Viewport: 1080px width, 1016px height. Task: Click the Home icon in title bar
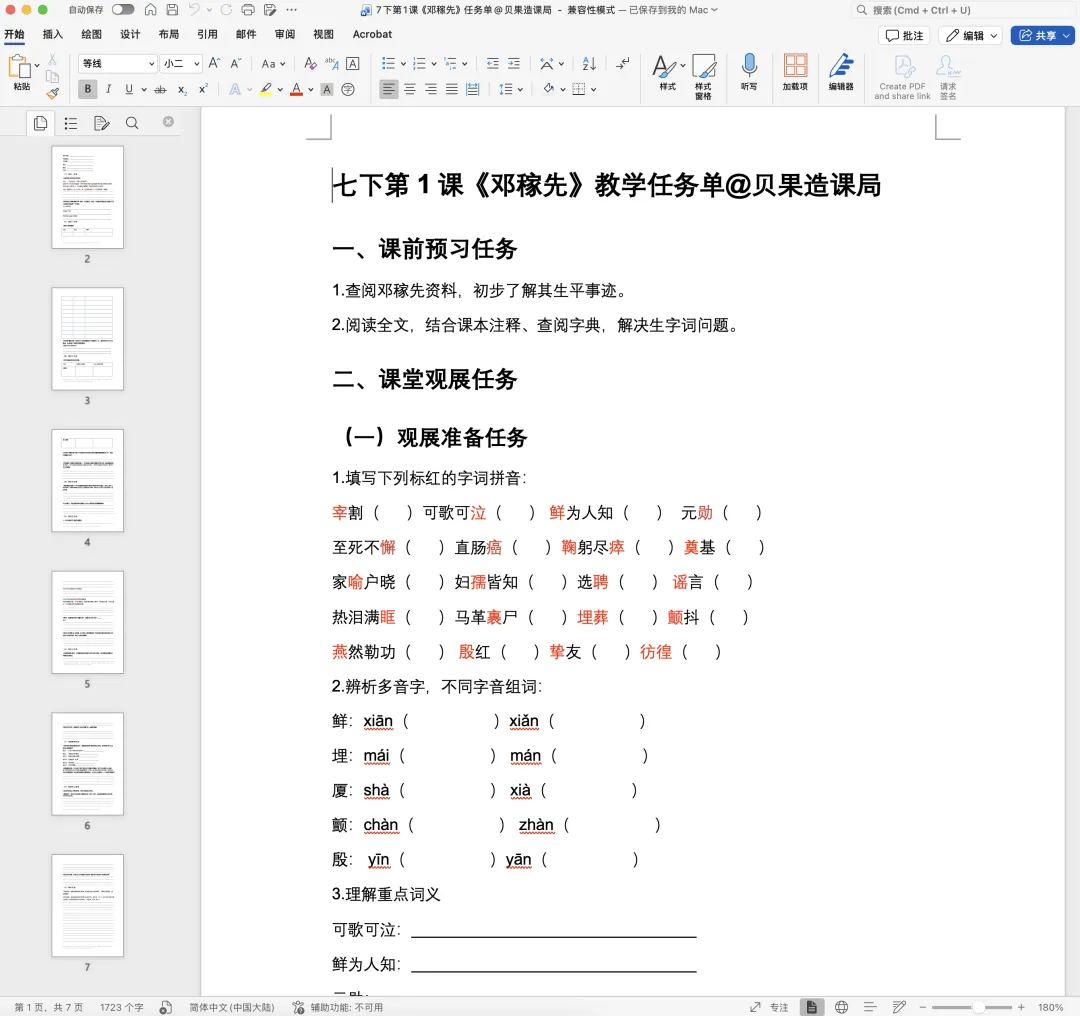pos(150,10)
